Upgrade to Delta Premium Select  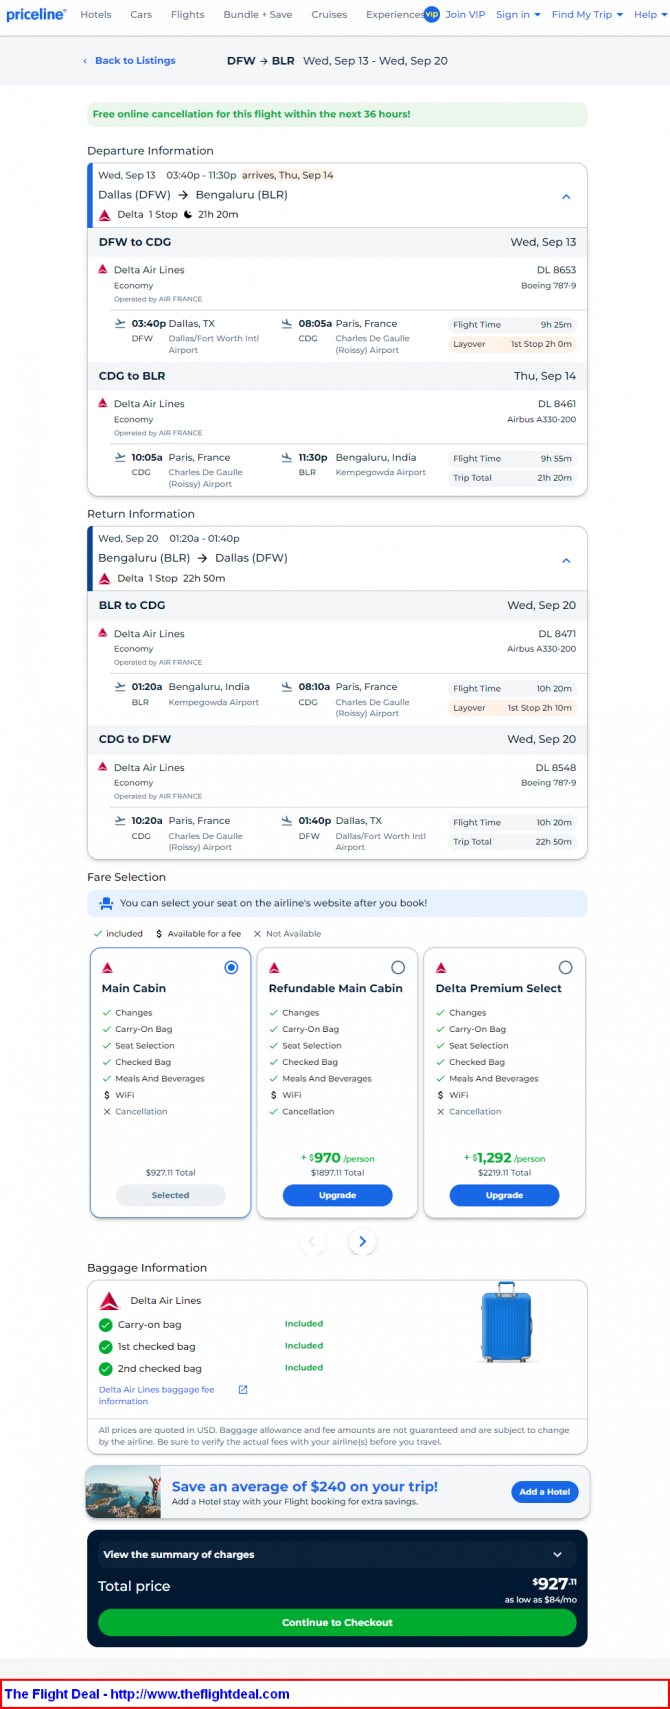click(x=504, y=1195)
